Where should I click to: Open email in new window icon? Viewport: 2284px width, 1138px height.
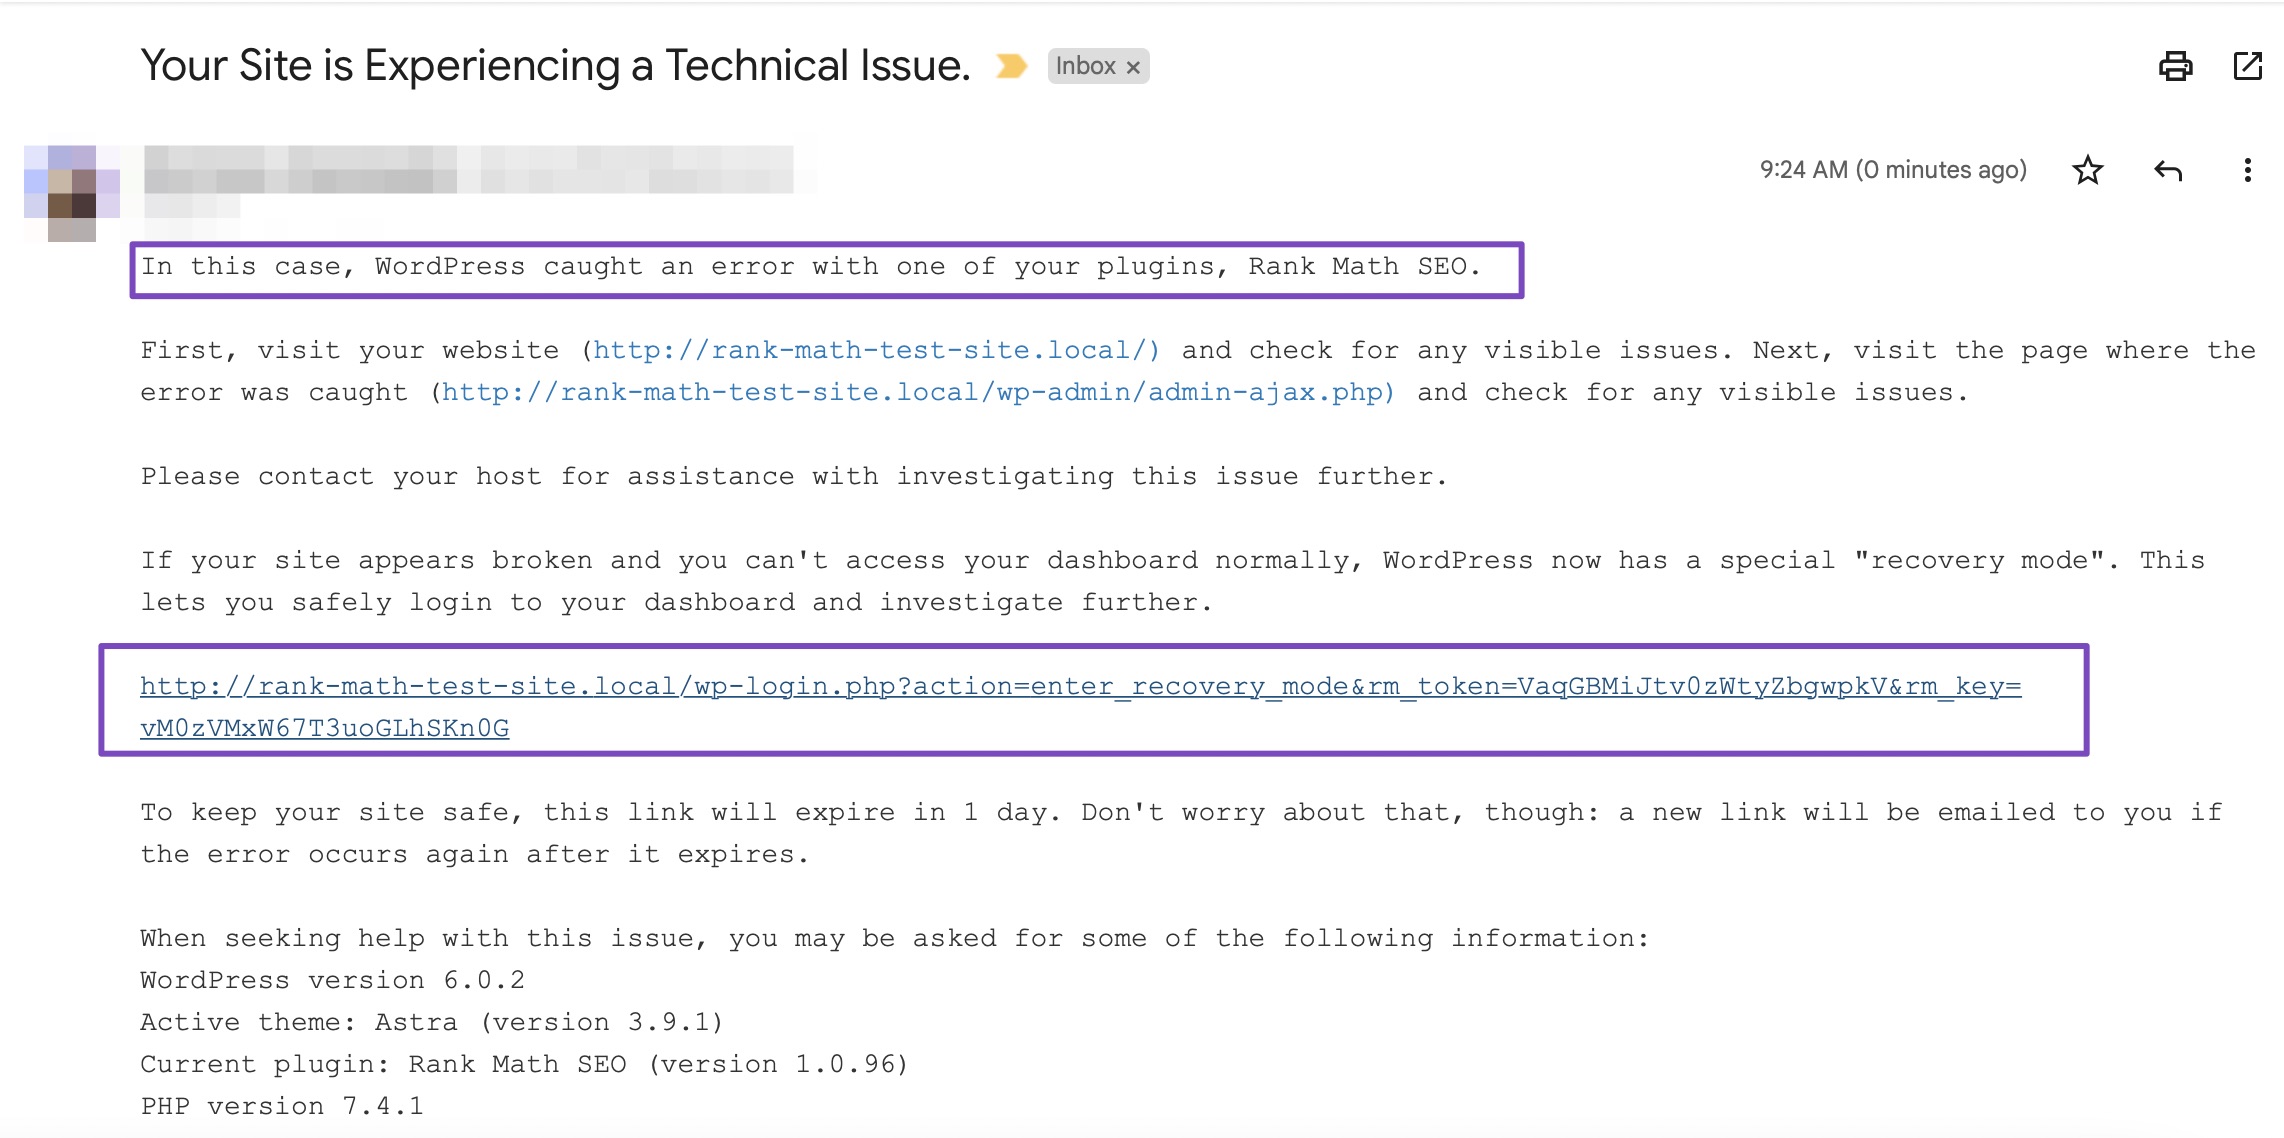(2247, 66)
